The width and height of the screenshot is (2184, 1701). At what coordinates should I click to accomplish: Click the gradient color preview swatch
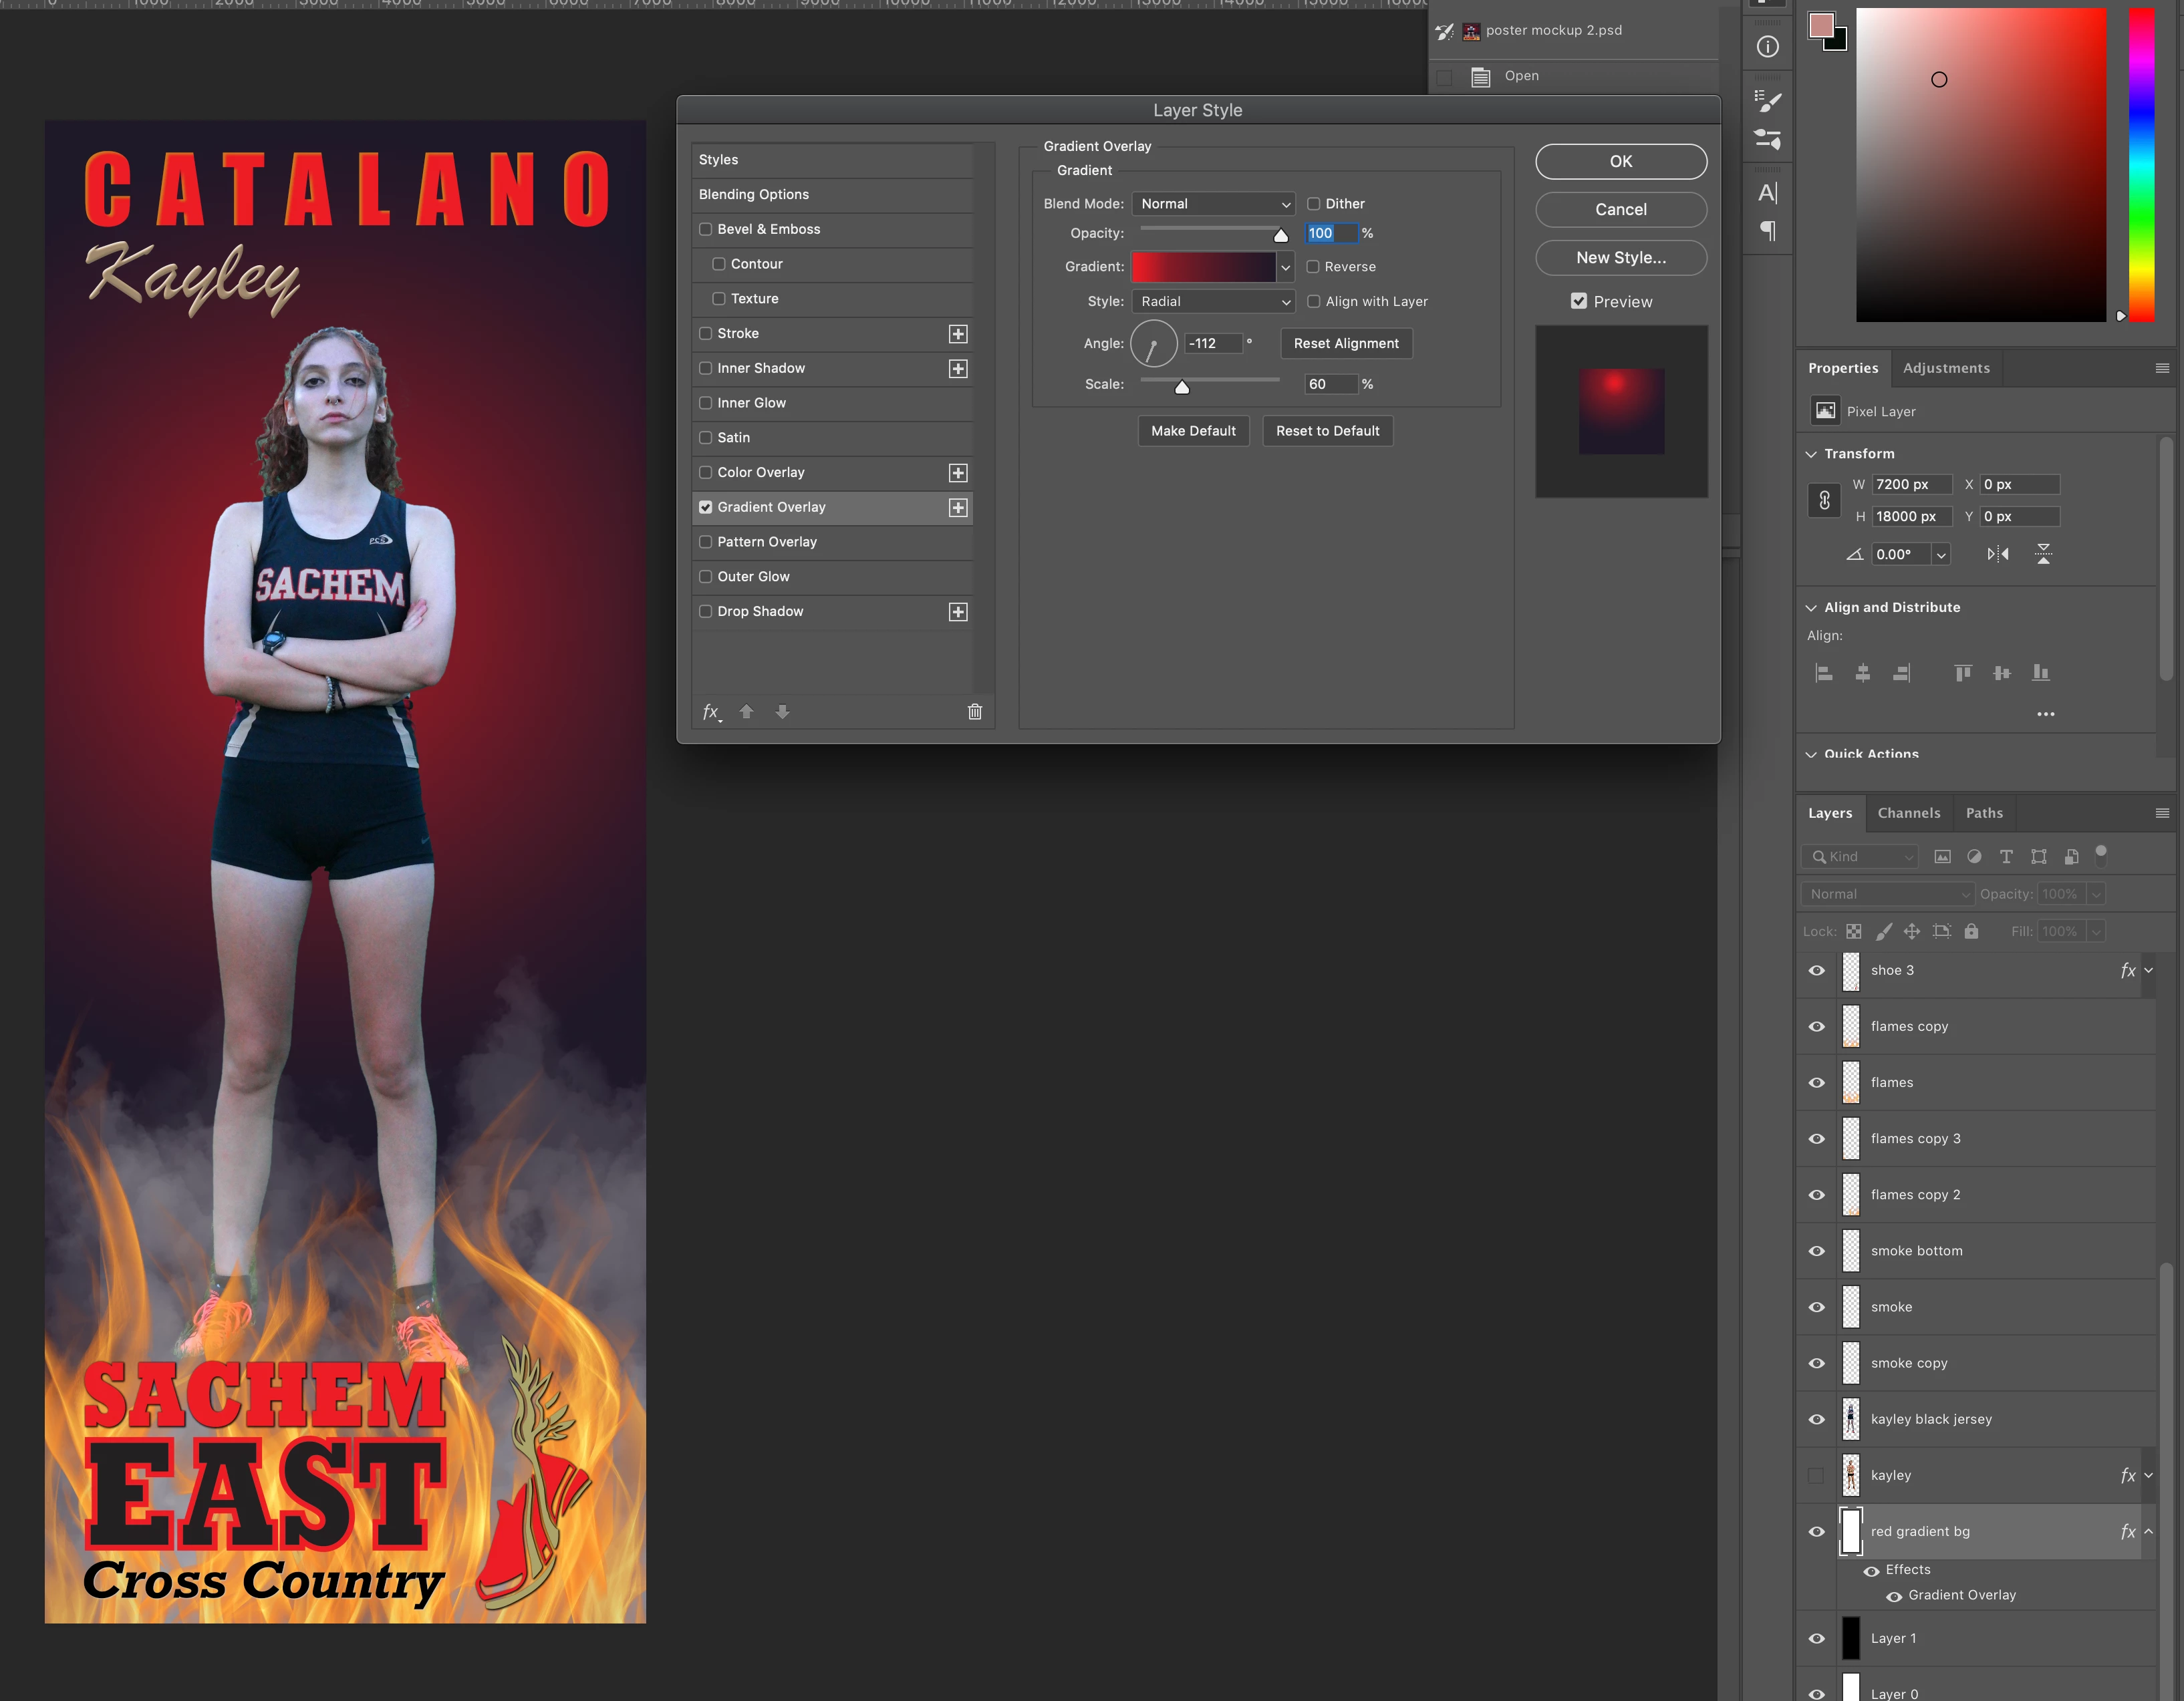pyautogui.click(x=1203, y=267)
